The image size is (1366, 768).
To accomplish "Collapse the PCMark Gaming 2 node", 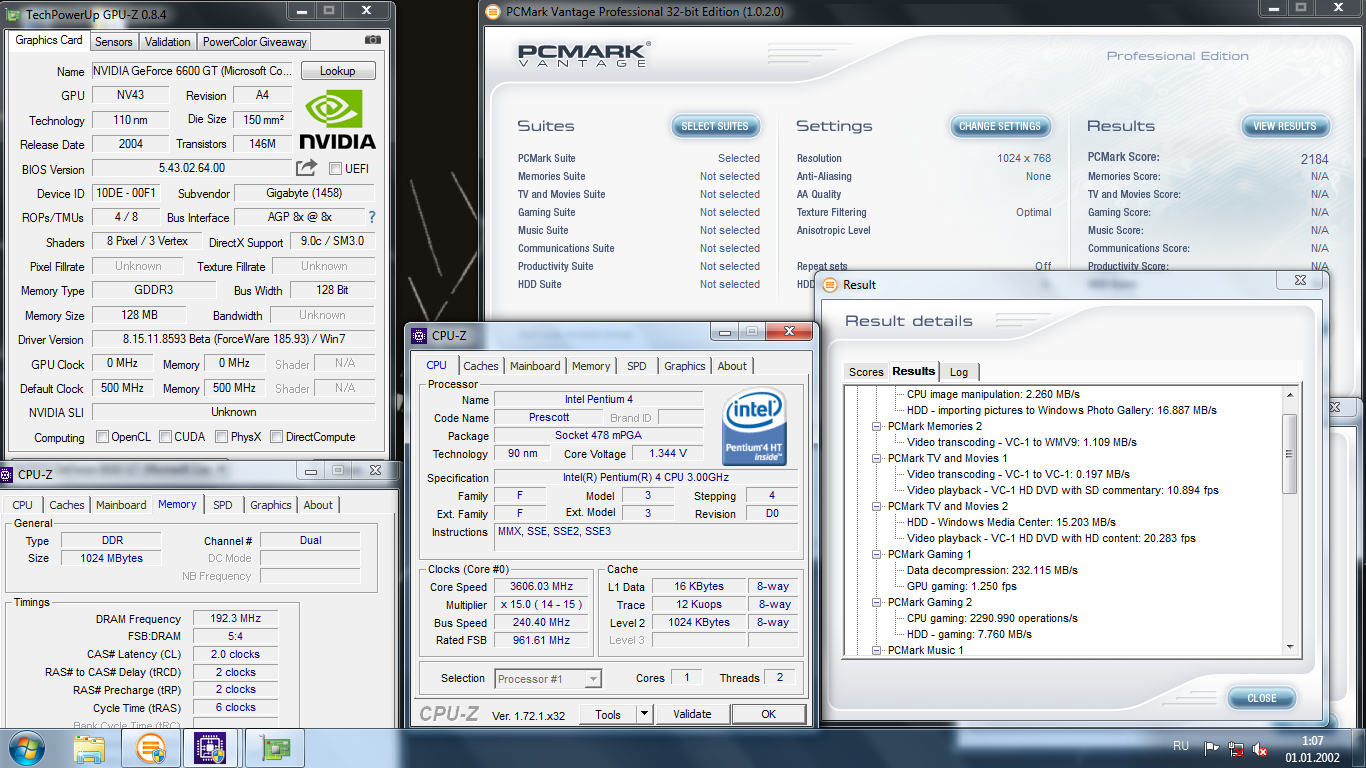I will [877, 602].
